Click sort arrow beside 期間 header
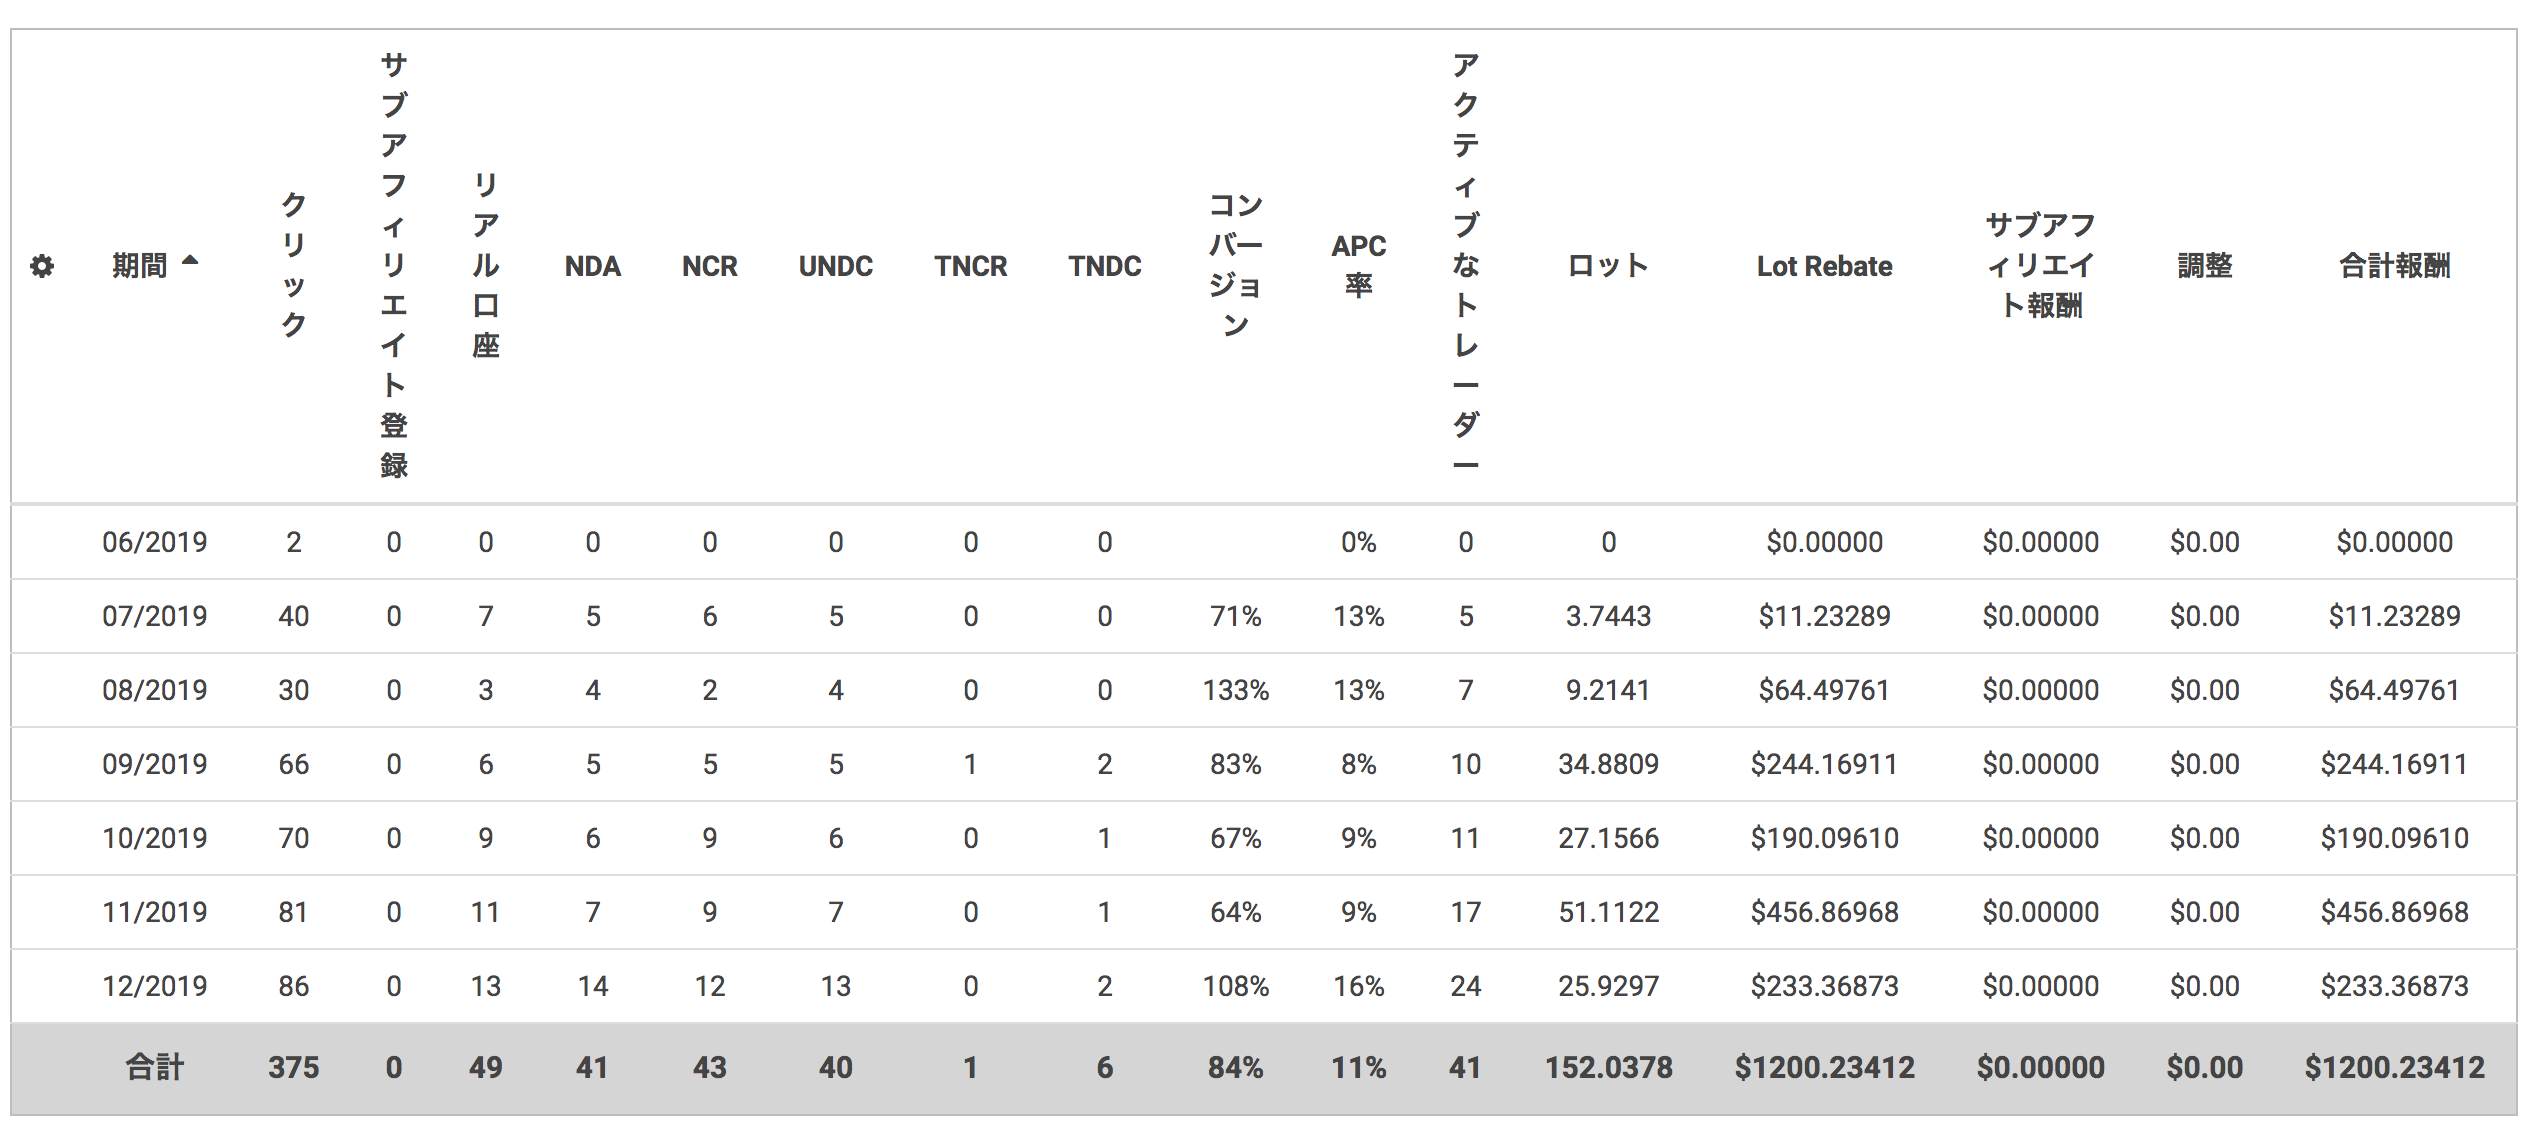 [190, 261]
